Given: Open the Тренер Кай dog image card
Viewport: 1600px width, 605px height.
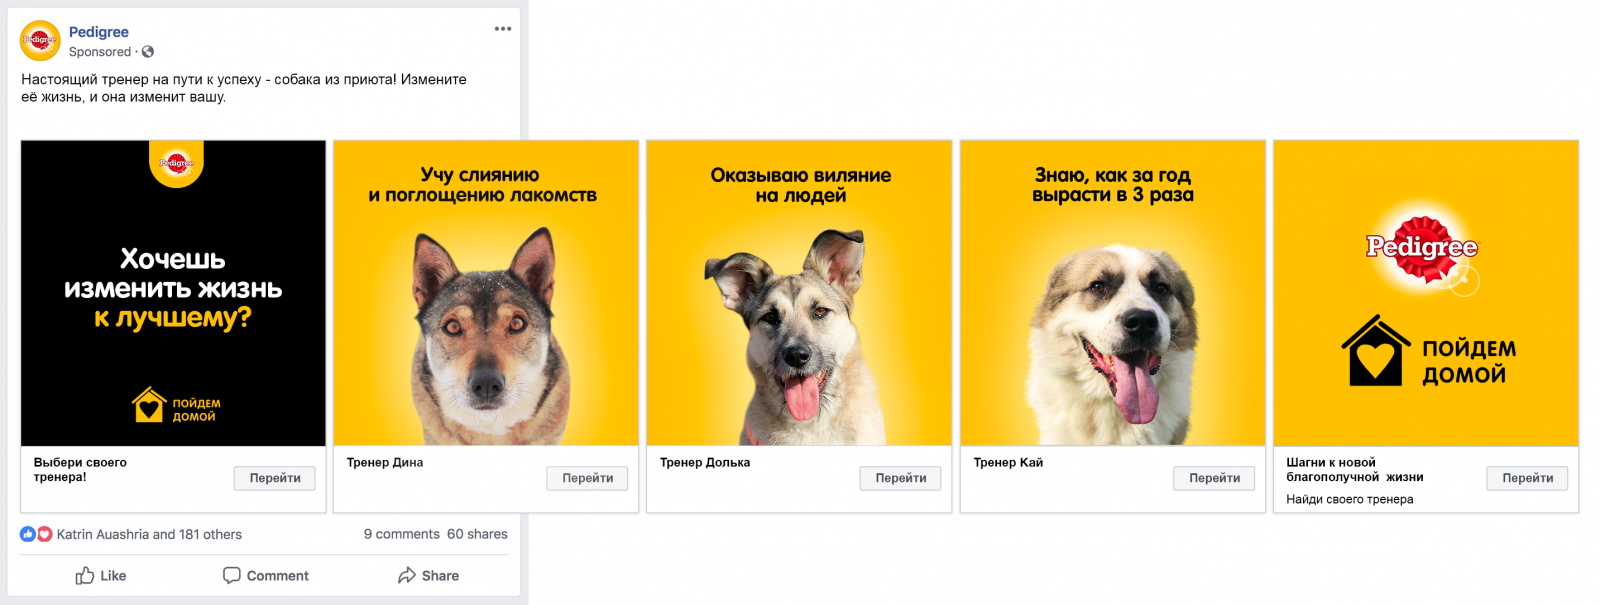Looking at the screenshot, I should tap(1113, 293).
